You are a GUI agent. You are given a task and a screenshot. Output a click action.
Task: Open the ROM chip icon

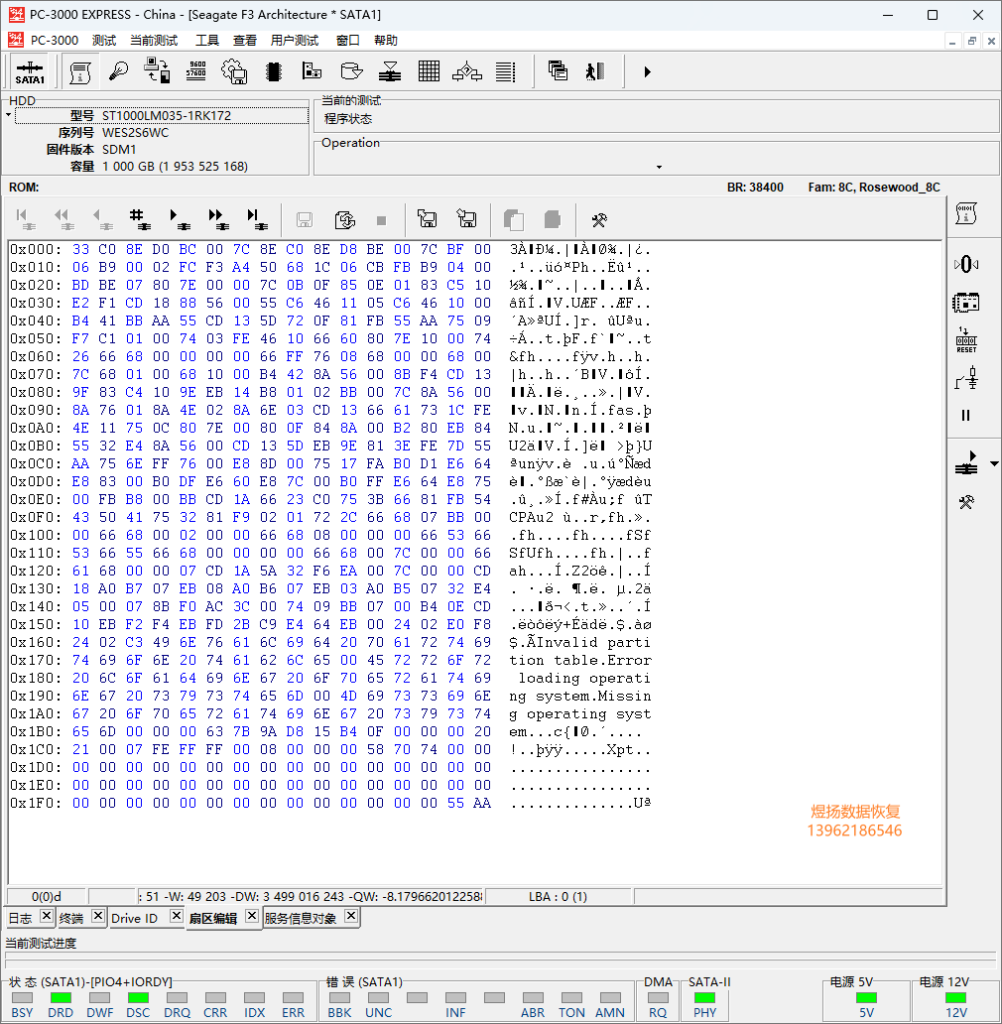coord(274,71)
